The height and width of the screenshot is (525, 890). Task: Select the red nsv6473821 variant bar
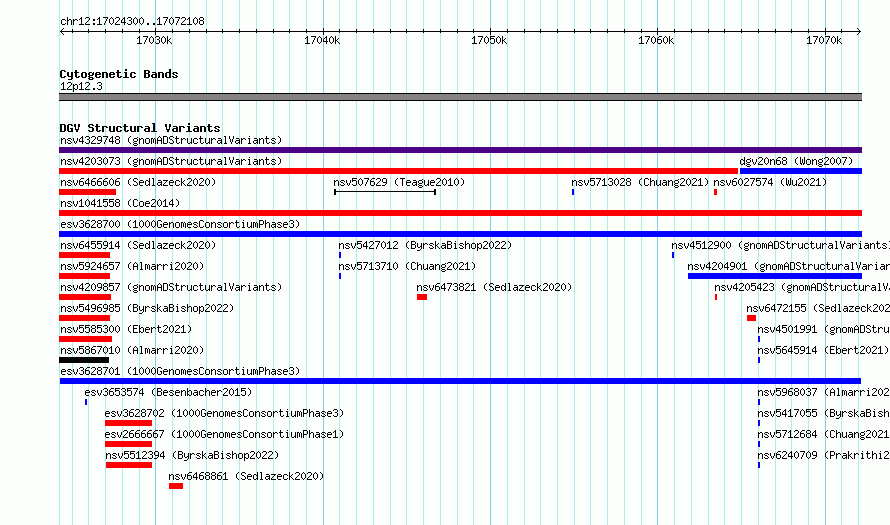[422, 297]
